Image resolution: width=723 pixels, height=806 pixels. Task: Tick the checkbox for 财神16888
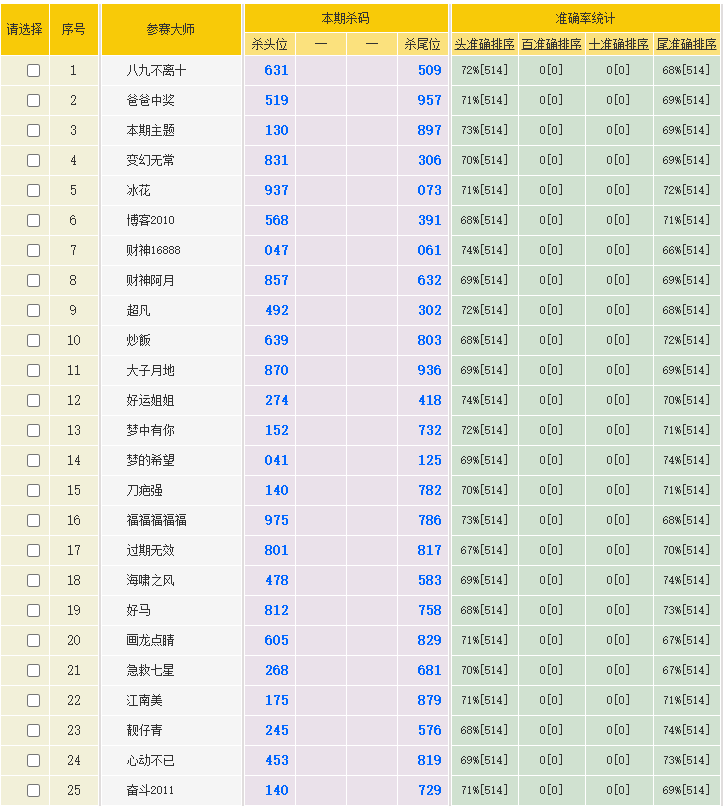(x=33, y=251)
